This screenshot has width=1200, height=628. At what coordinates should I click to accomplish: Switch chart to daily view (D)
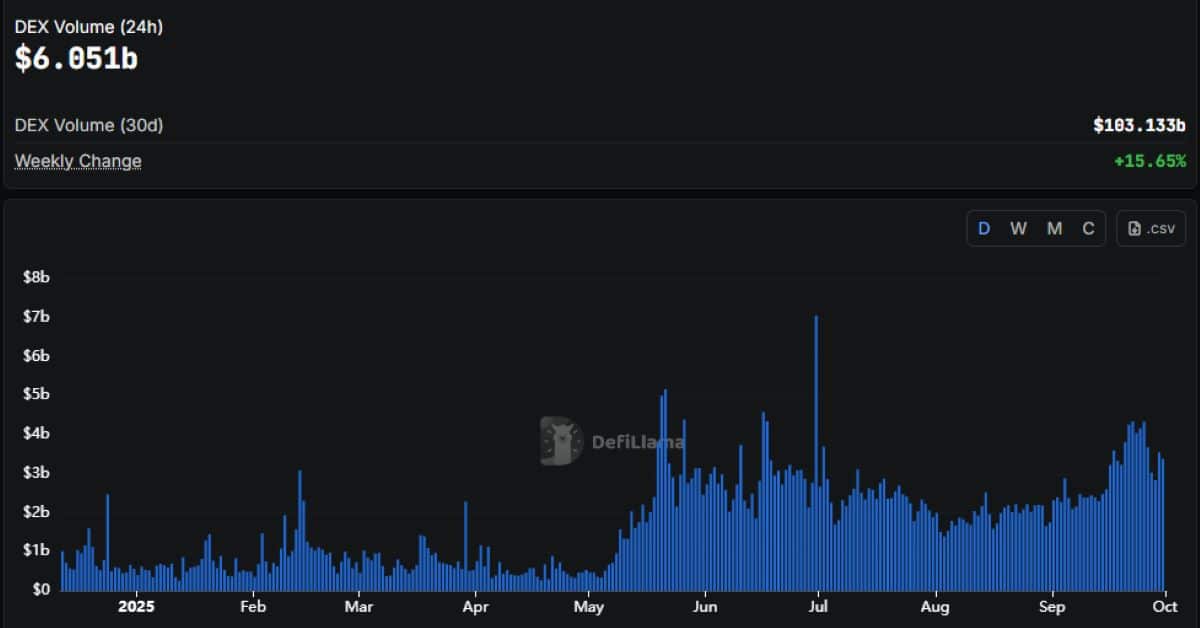click(x=984, y=229)
